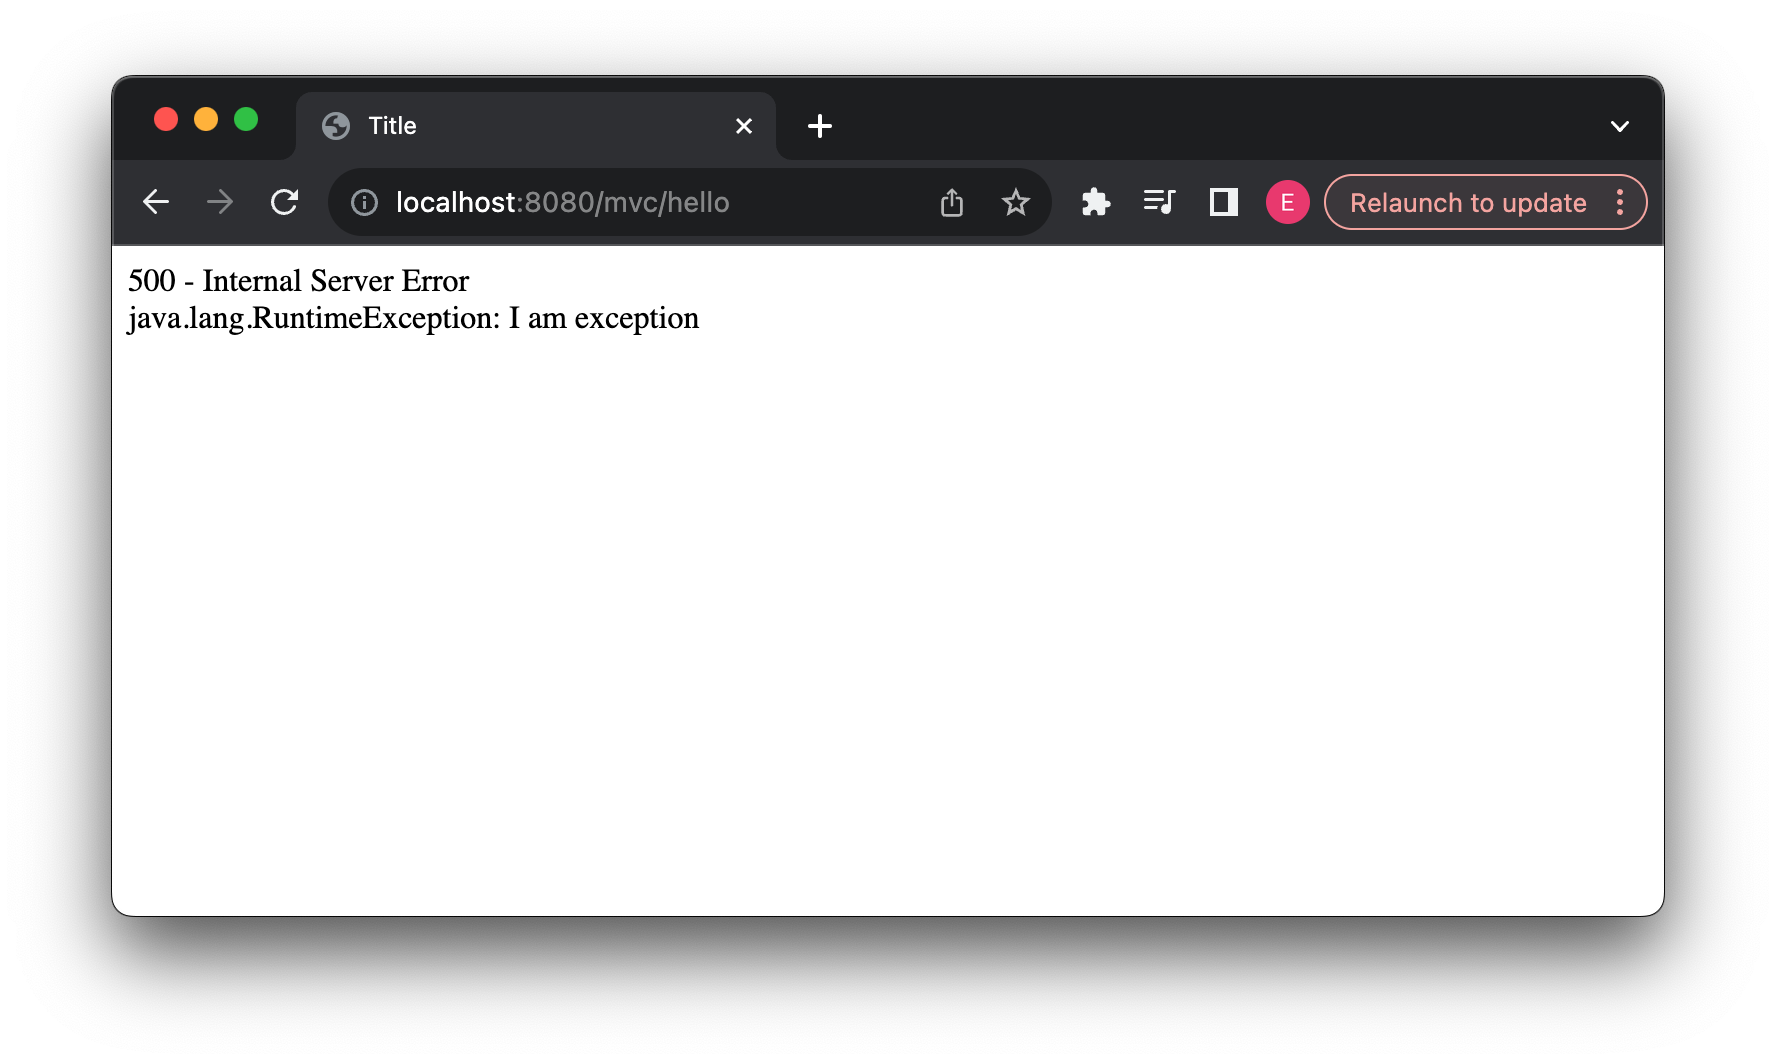Close the Title tab
This screenshot has height=1064, width=1776.
click(x=743, y=126)
